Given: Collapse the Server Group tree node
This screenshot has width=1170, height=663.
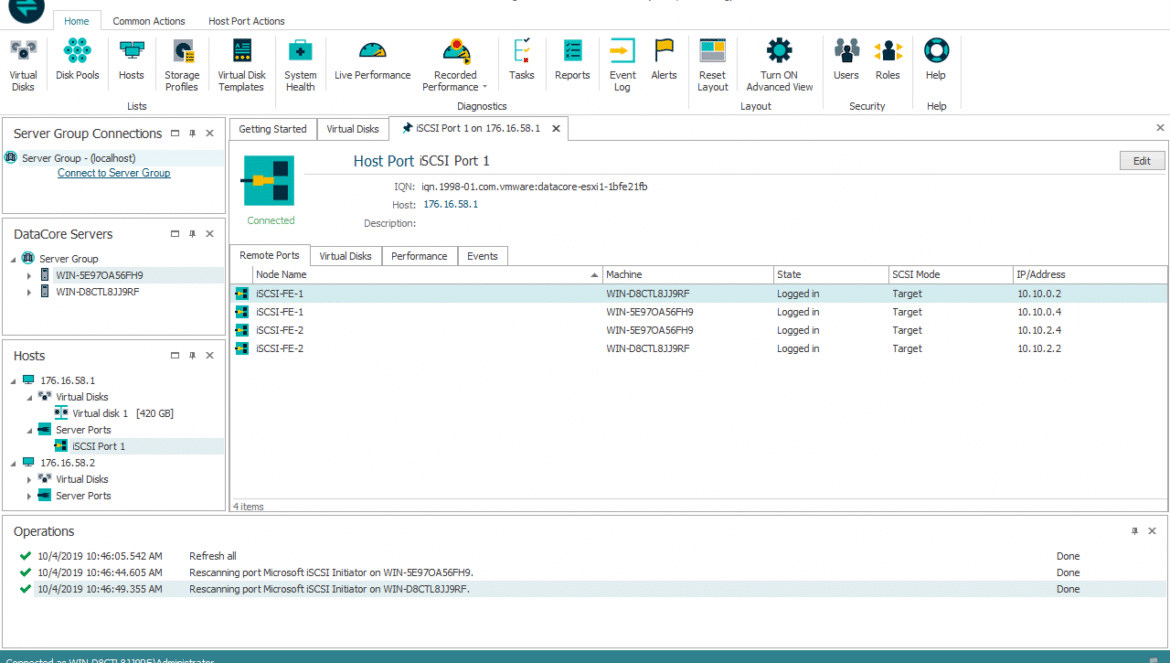Looking at the screenshot, I should pos(13,259).
